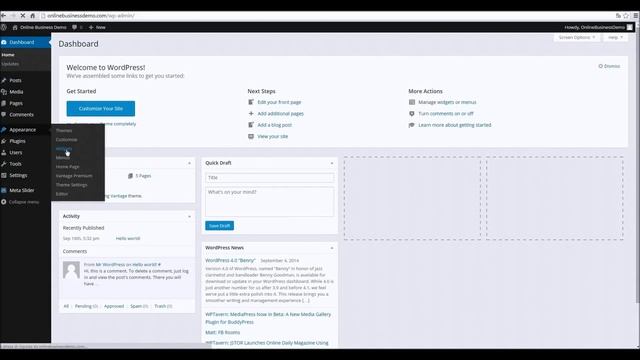
Task: Click the comment bubble icon in admin bar
Action: [x=74, y=27]
